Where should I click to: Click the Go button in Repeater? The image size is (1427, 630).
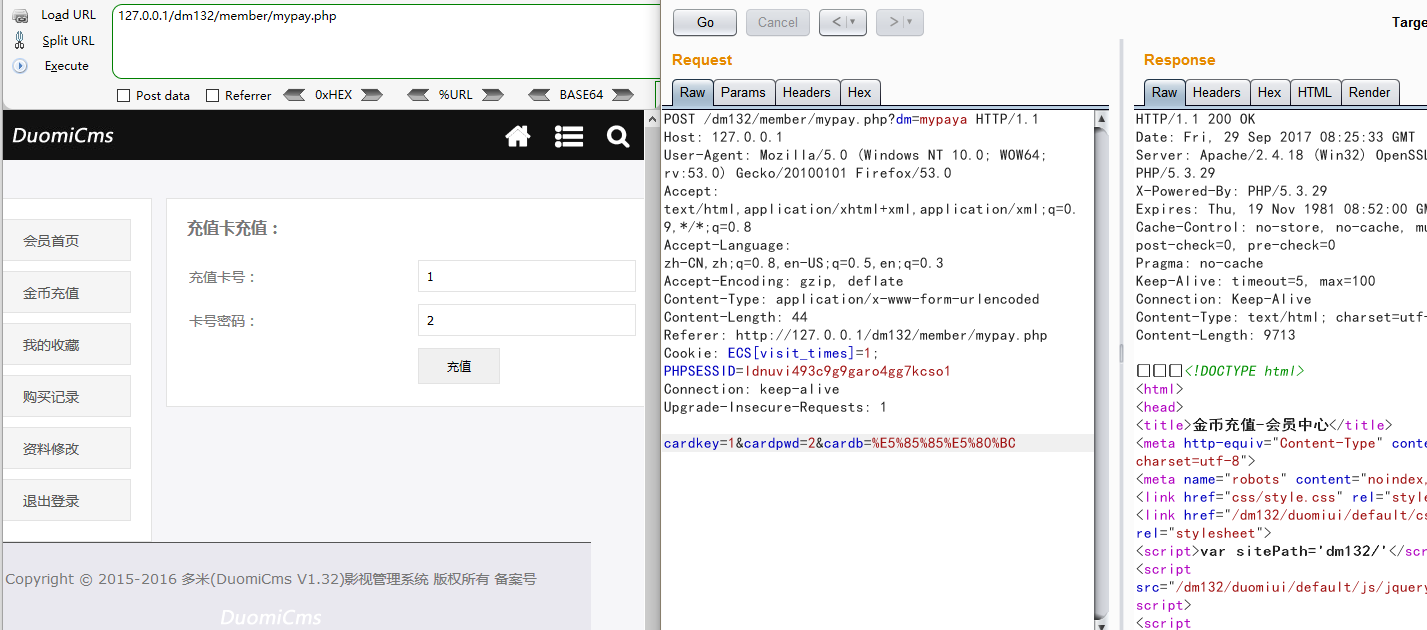coord(705,23)
